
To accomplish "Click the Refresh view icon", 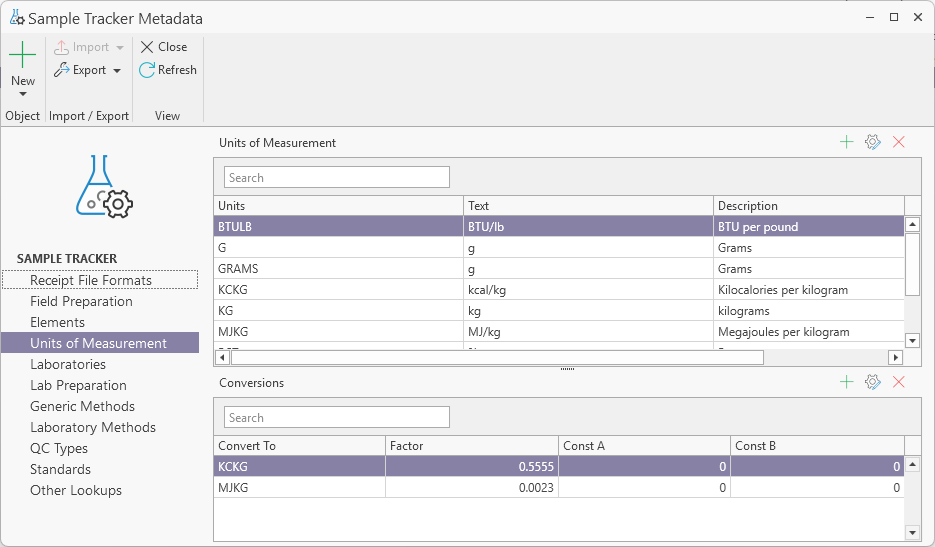I will [x=147, y=70].
